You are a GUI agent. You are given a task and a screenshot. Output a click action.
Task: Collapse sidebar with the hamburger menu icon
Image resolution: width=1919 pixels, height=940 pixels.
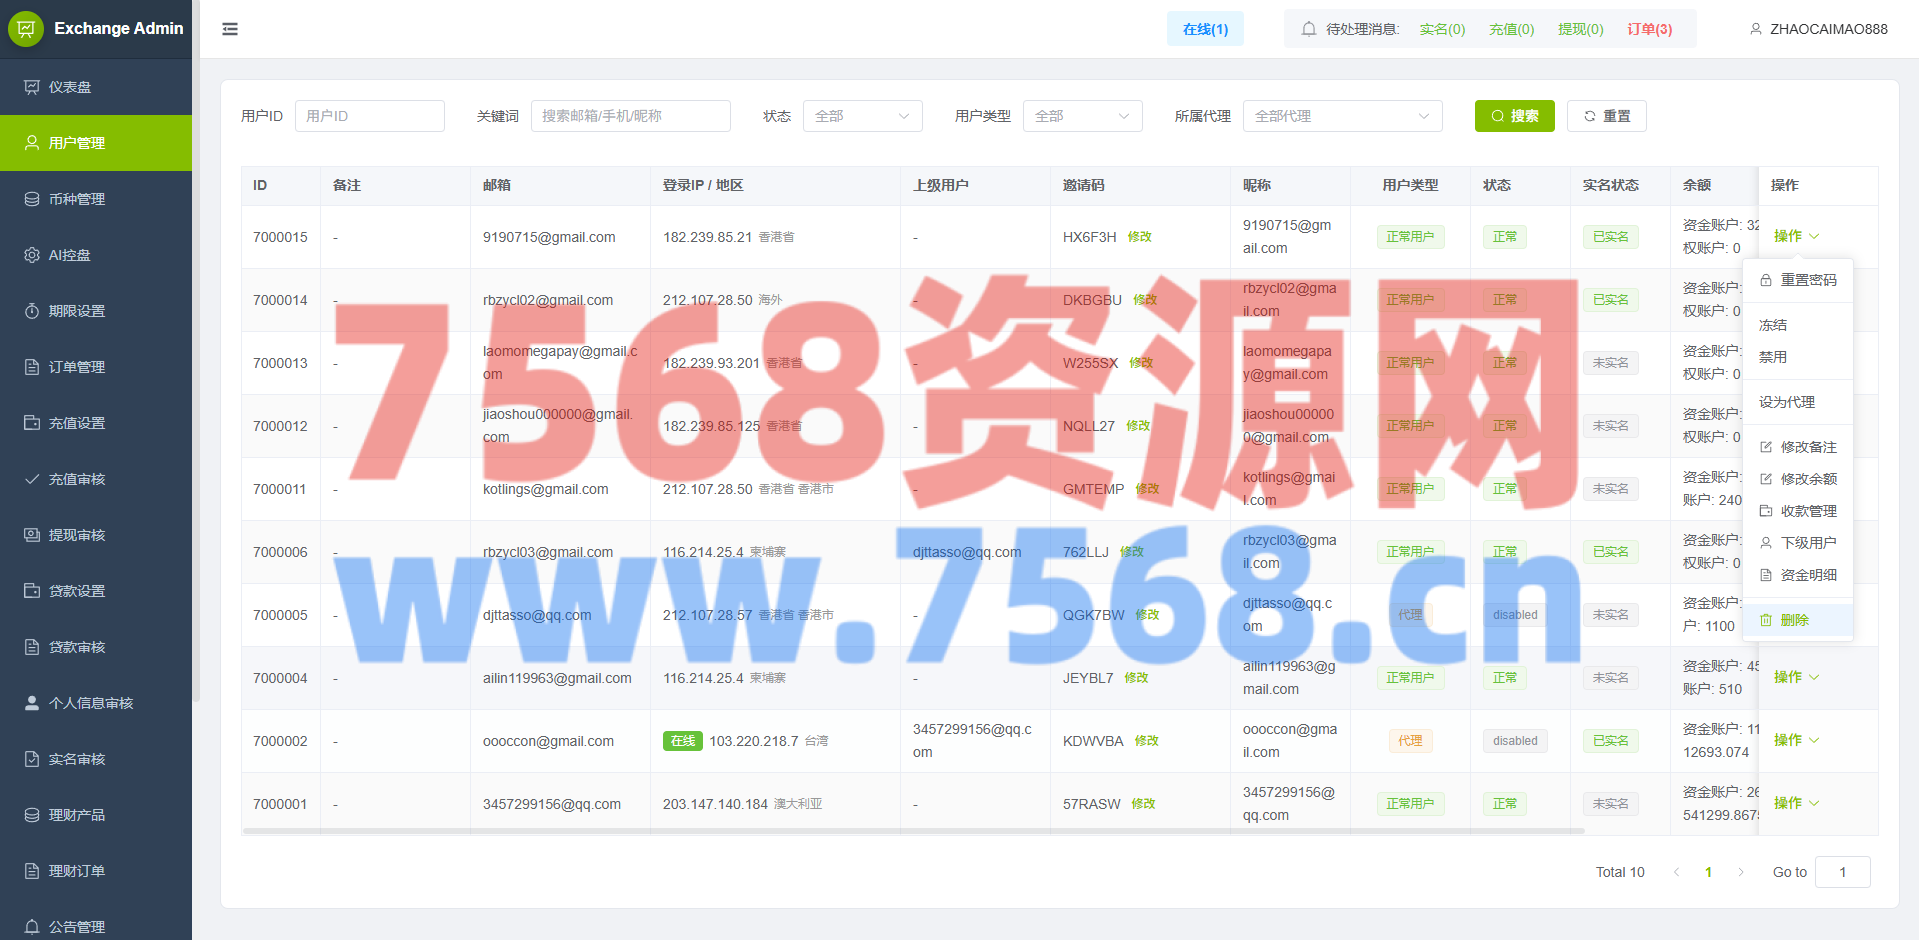230,29
